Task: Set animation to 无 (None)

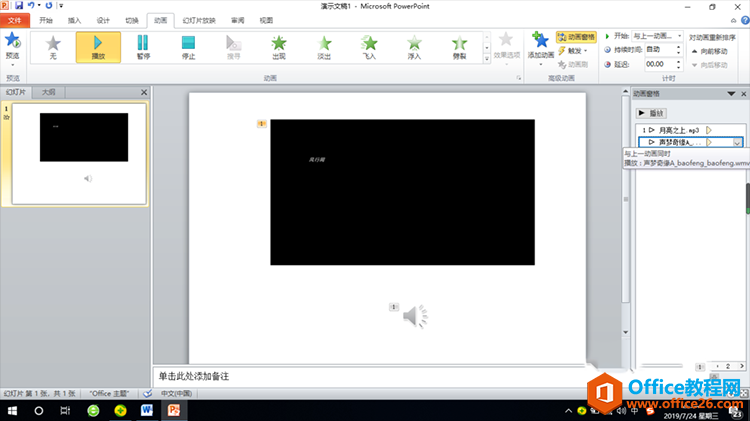Action: [x=53, y=47]
